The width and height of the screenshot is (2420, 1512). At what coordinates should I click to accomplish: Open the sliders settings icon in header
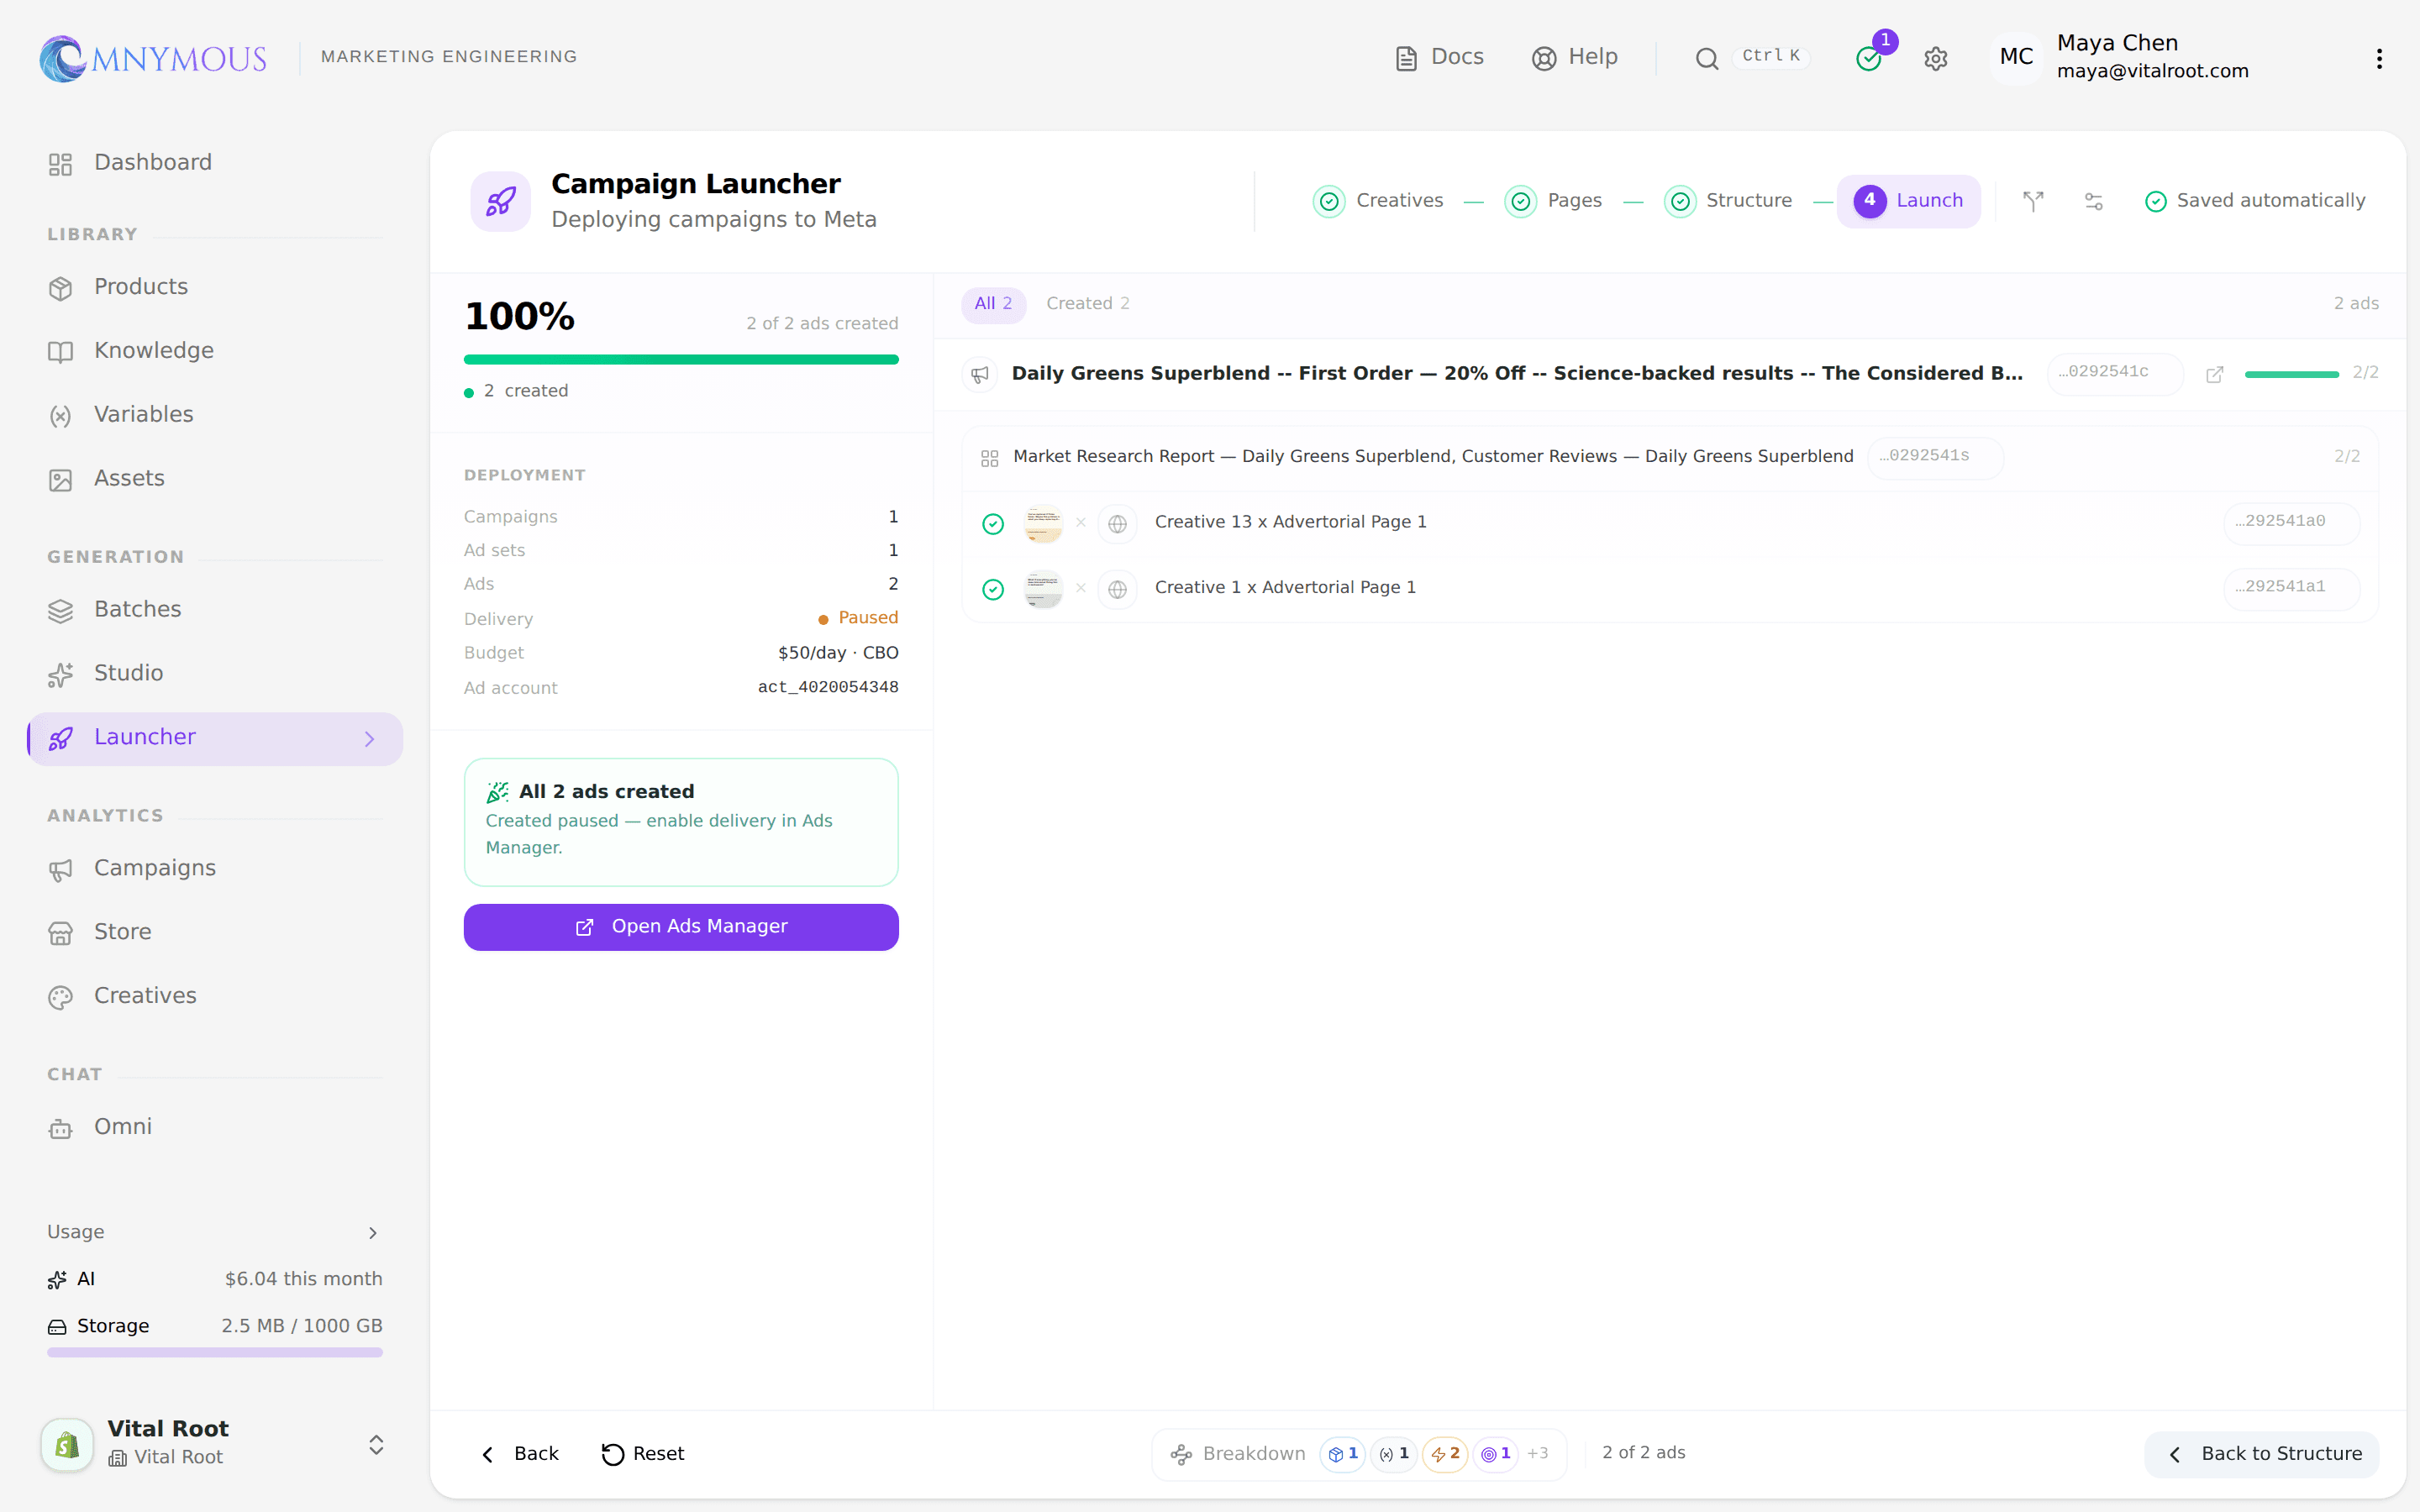pyautogui.click(x=2093, y=201)
